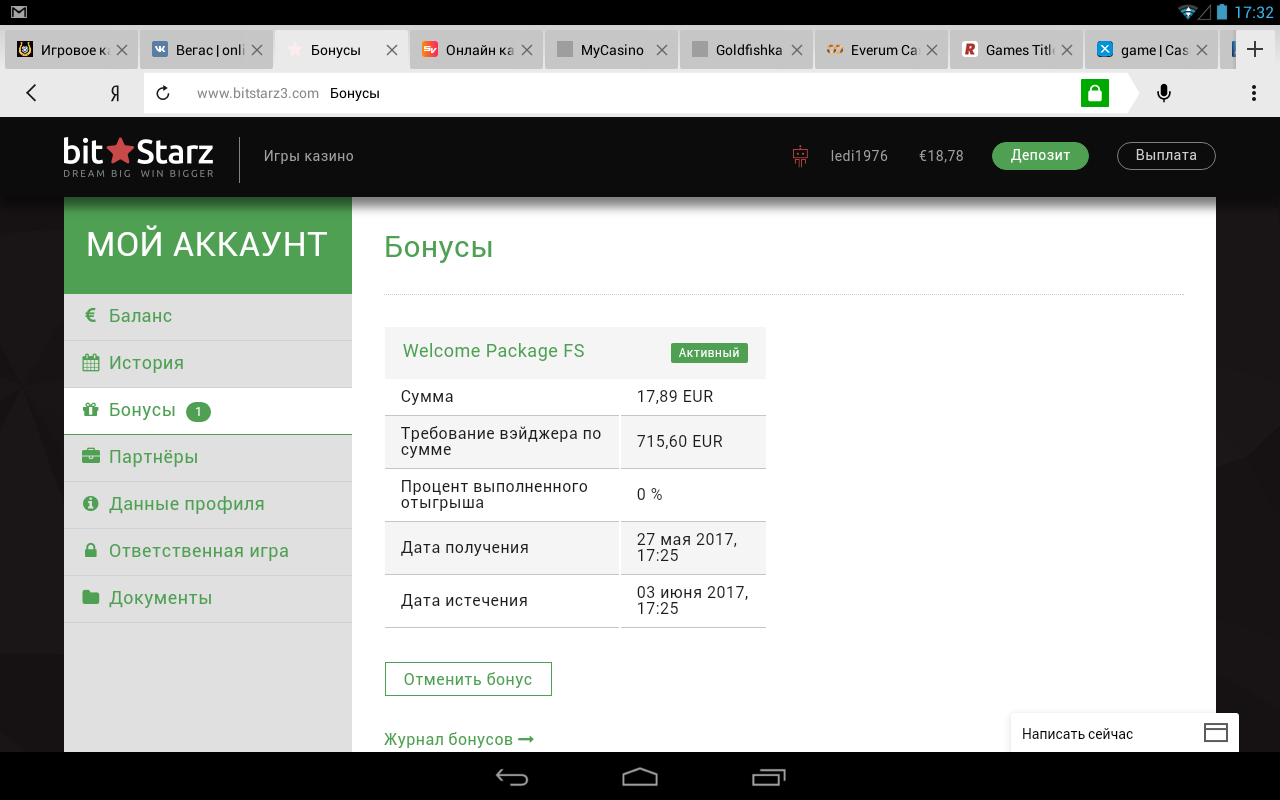Image resolution: width=1280 pixels, height=800 pixels.
Task: Tap the robot avatar icon
Action: coord(799,156)
